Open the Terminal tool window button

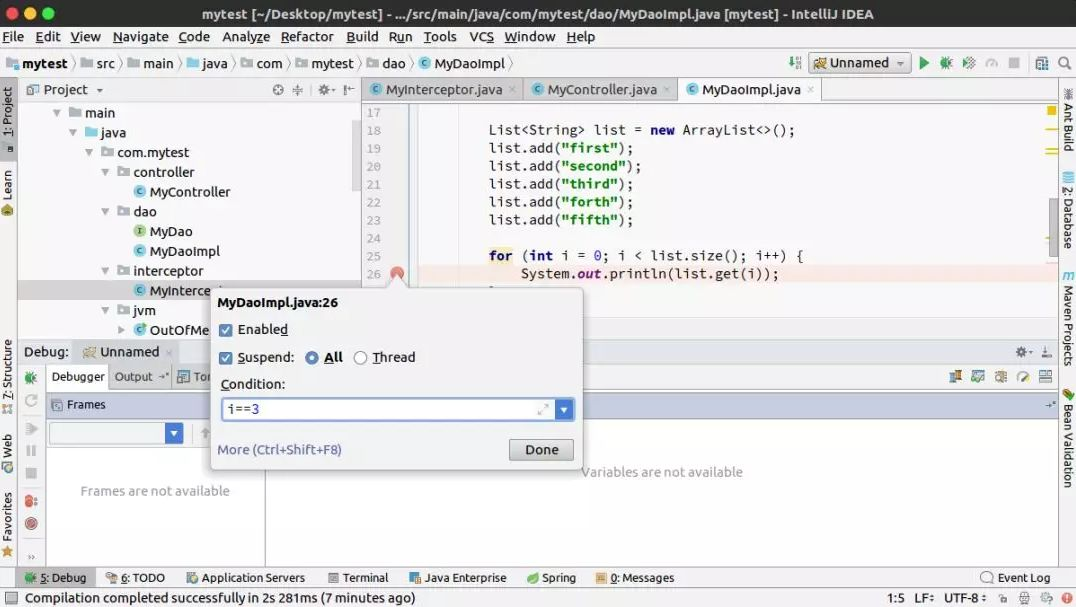358,578
